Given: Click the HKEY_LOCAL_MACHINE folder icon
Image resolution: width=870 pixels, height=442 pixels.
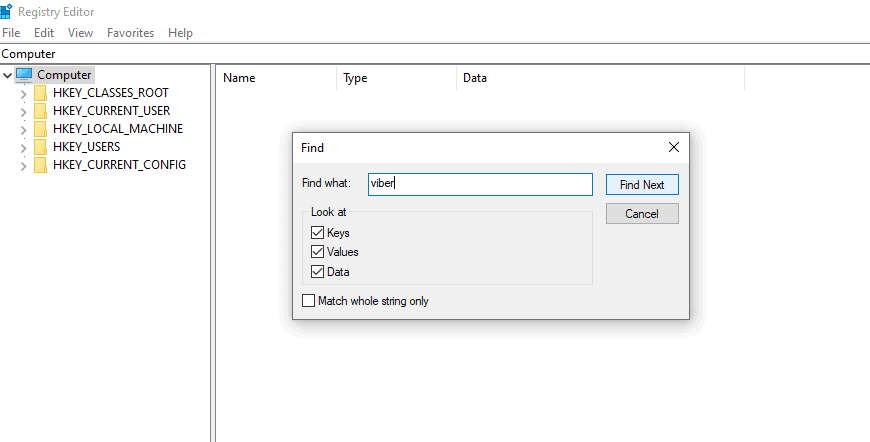Looking at the screenshot, I should pyautogui.click(x=40, y=129).
